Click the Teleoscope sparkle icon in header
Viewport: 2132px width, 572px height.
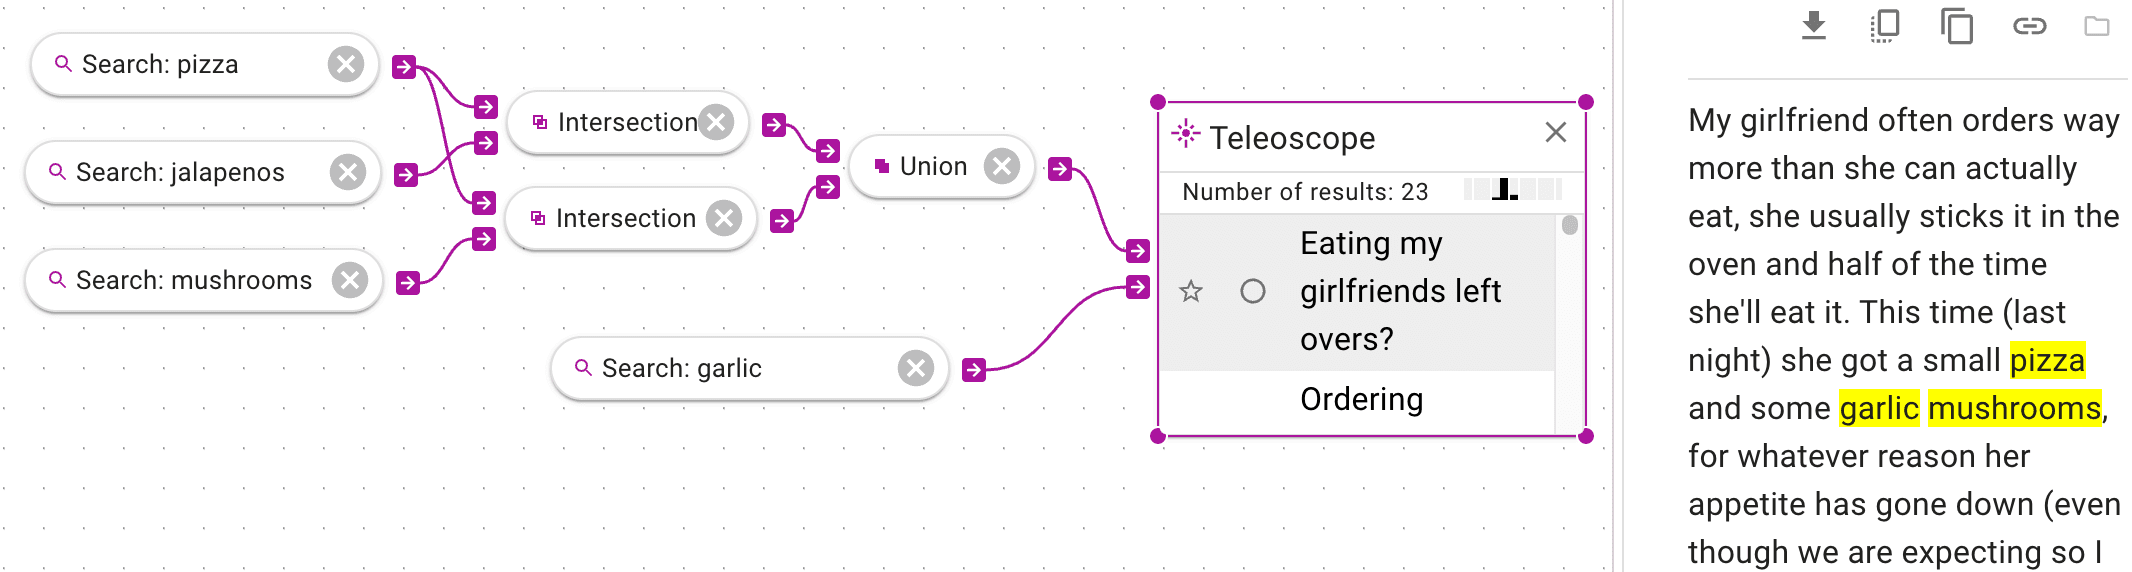(1186, 134)
